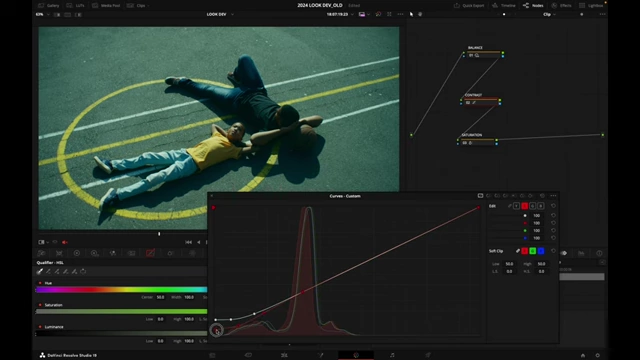Select the blue Soft Clip channel

click(x=541, y=251)
